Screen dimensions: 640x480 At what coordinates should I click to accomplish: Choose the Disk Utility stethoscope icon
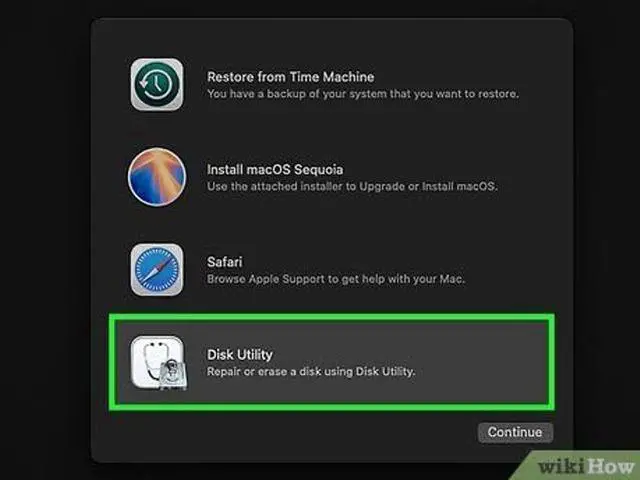pyautogui.click(x=158, y=362)
